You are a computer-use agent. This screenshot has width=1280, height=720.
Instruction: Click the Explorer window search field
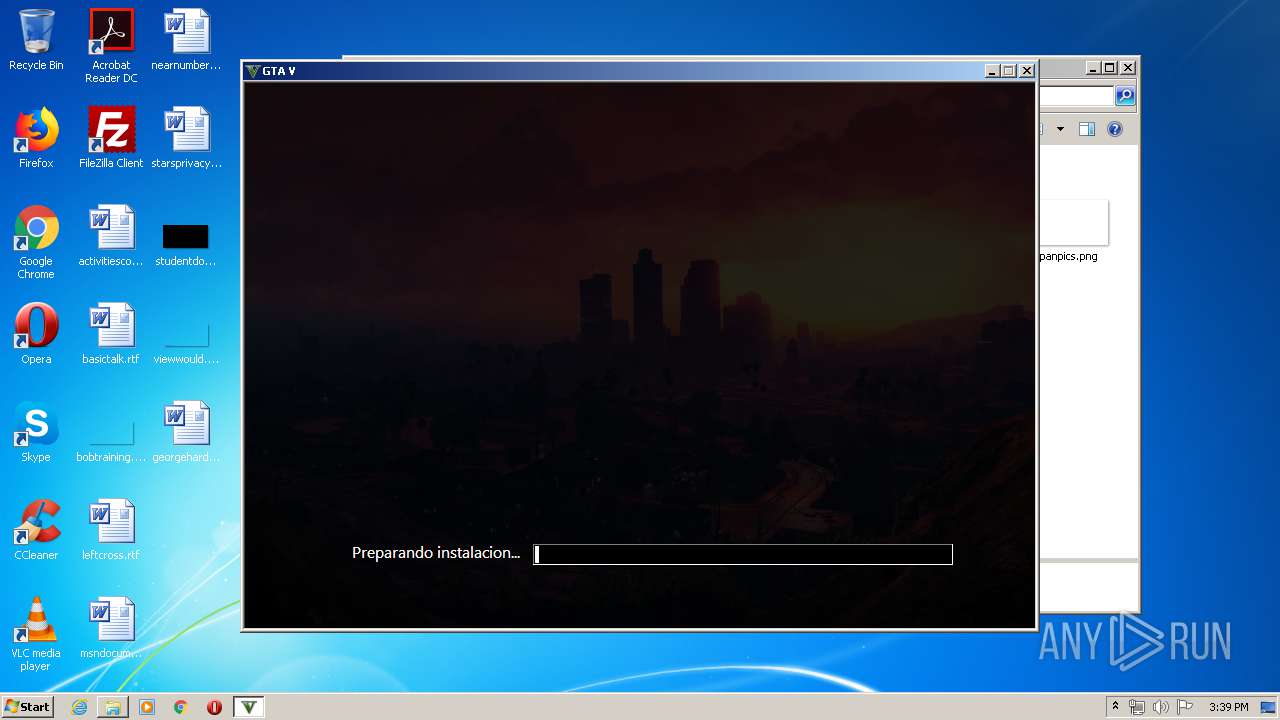(1076, 96)
